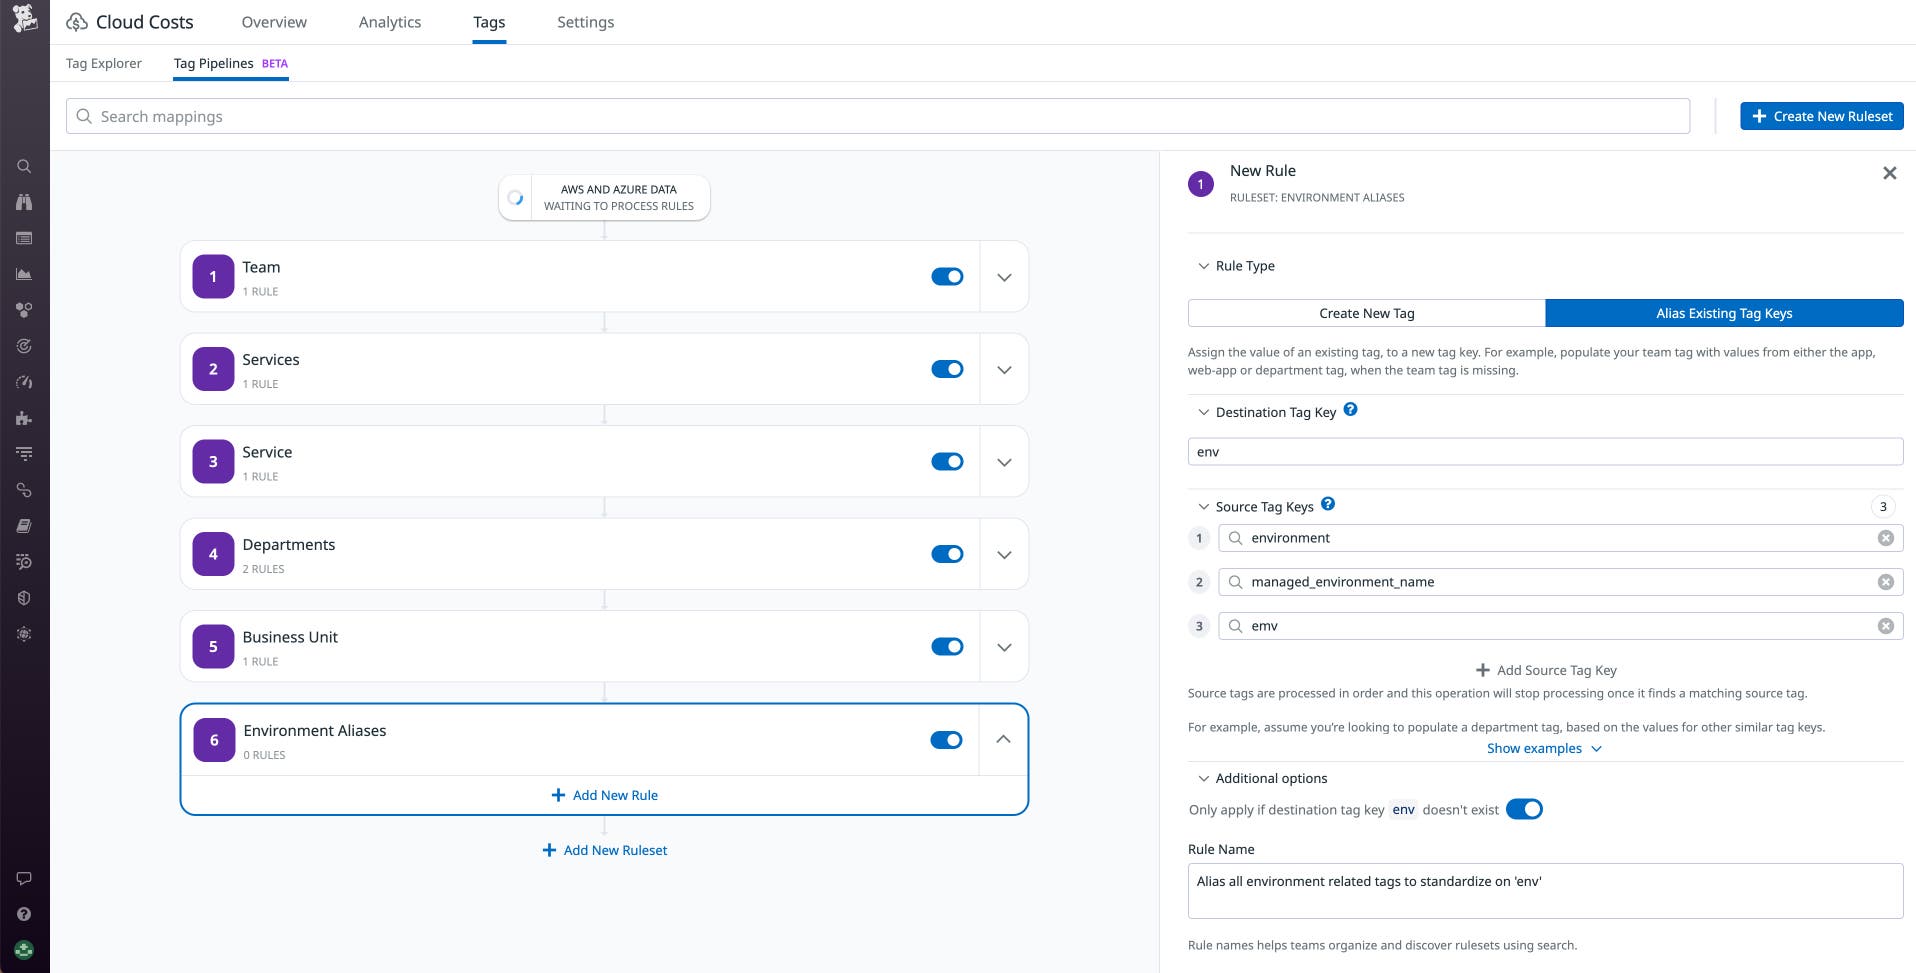Open the Monitors target icon in sidebar

tap(24, 346)
